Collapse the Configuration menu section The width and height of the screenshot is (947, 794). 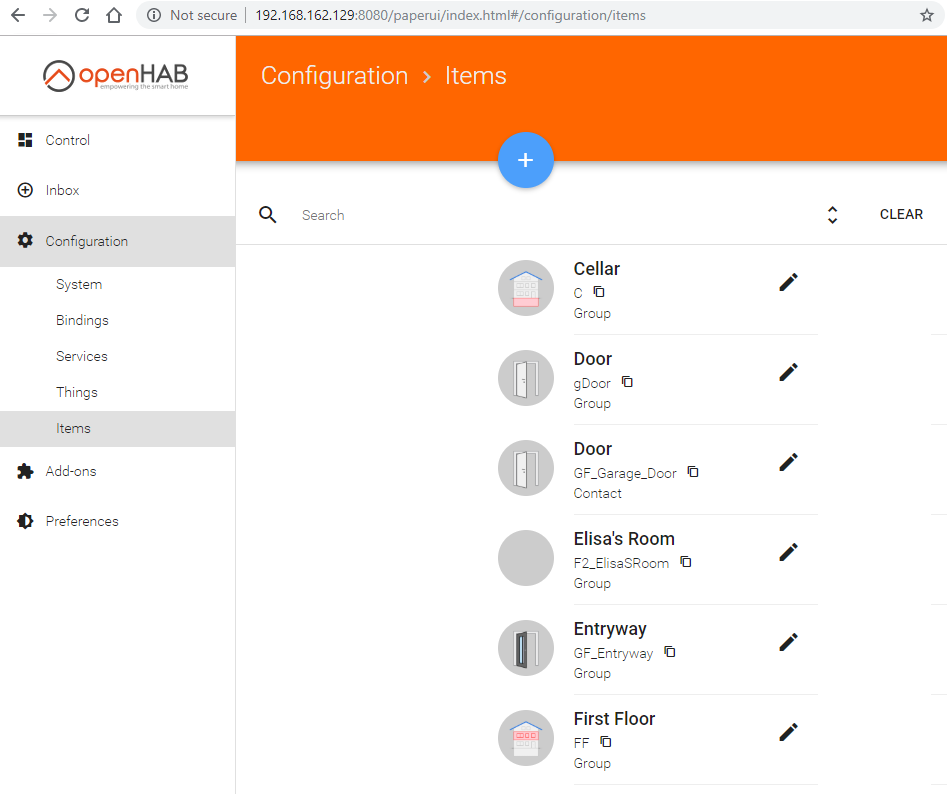118,242
